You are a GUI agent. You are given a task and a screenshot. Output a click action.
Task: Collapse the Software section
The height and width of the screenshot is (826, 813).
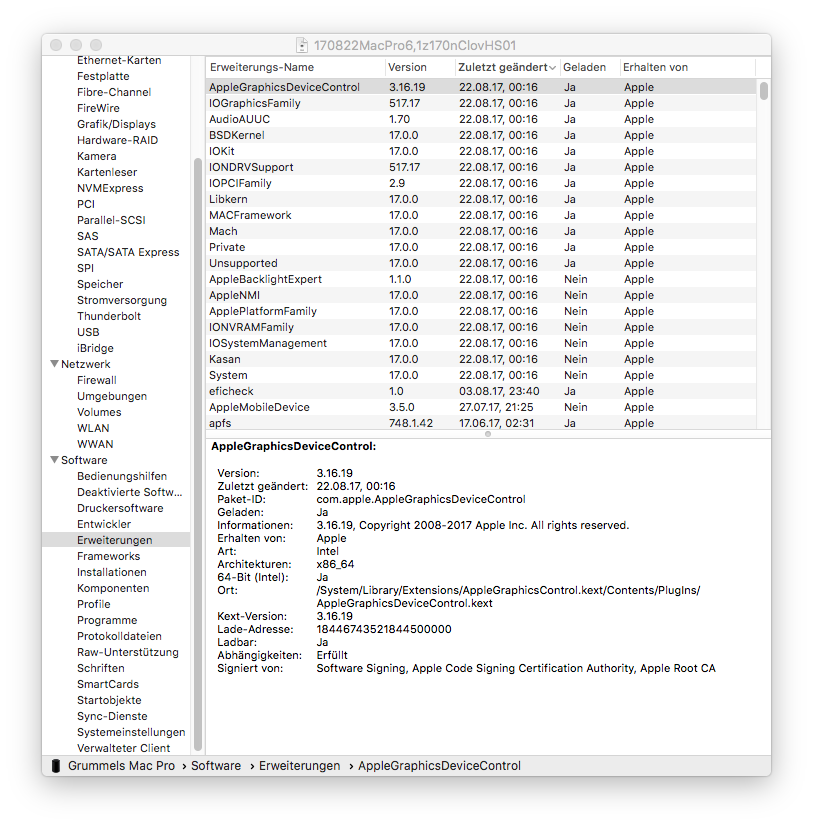pos(54,460)
